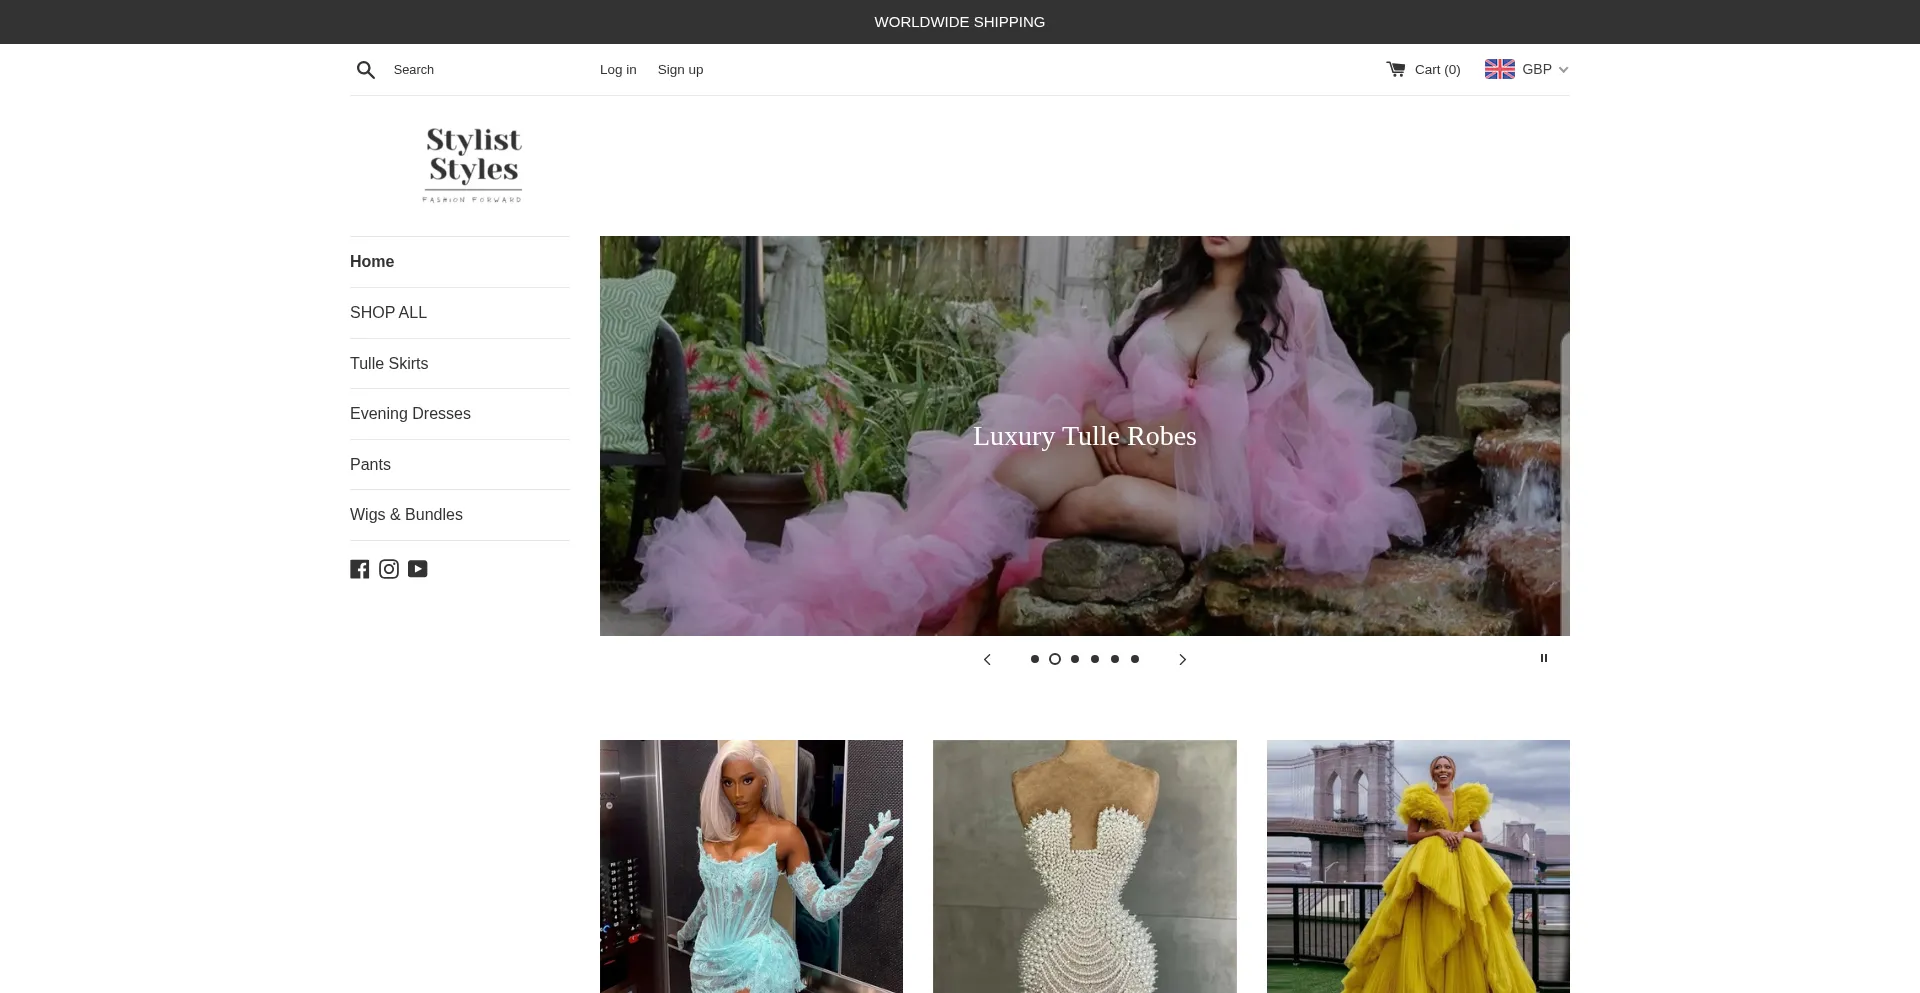Open the Facebook page icon

[360, 569]
